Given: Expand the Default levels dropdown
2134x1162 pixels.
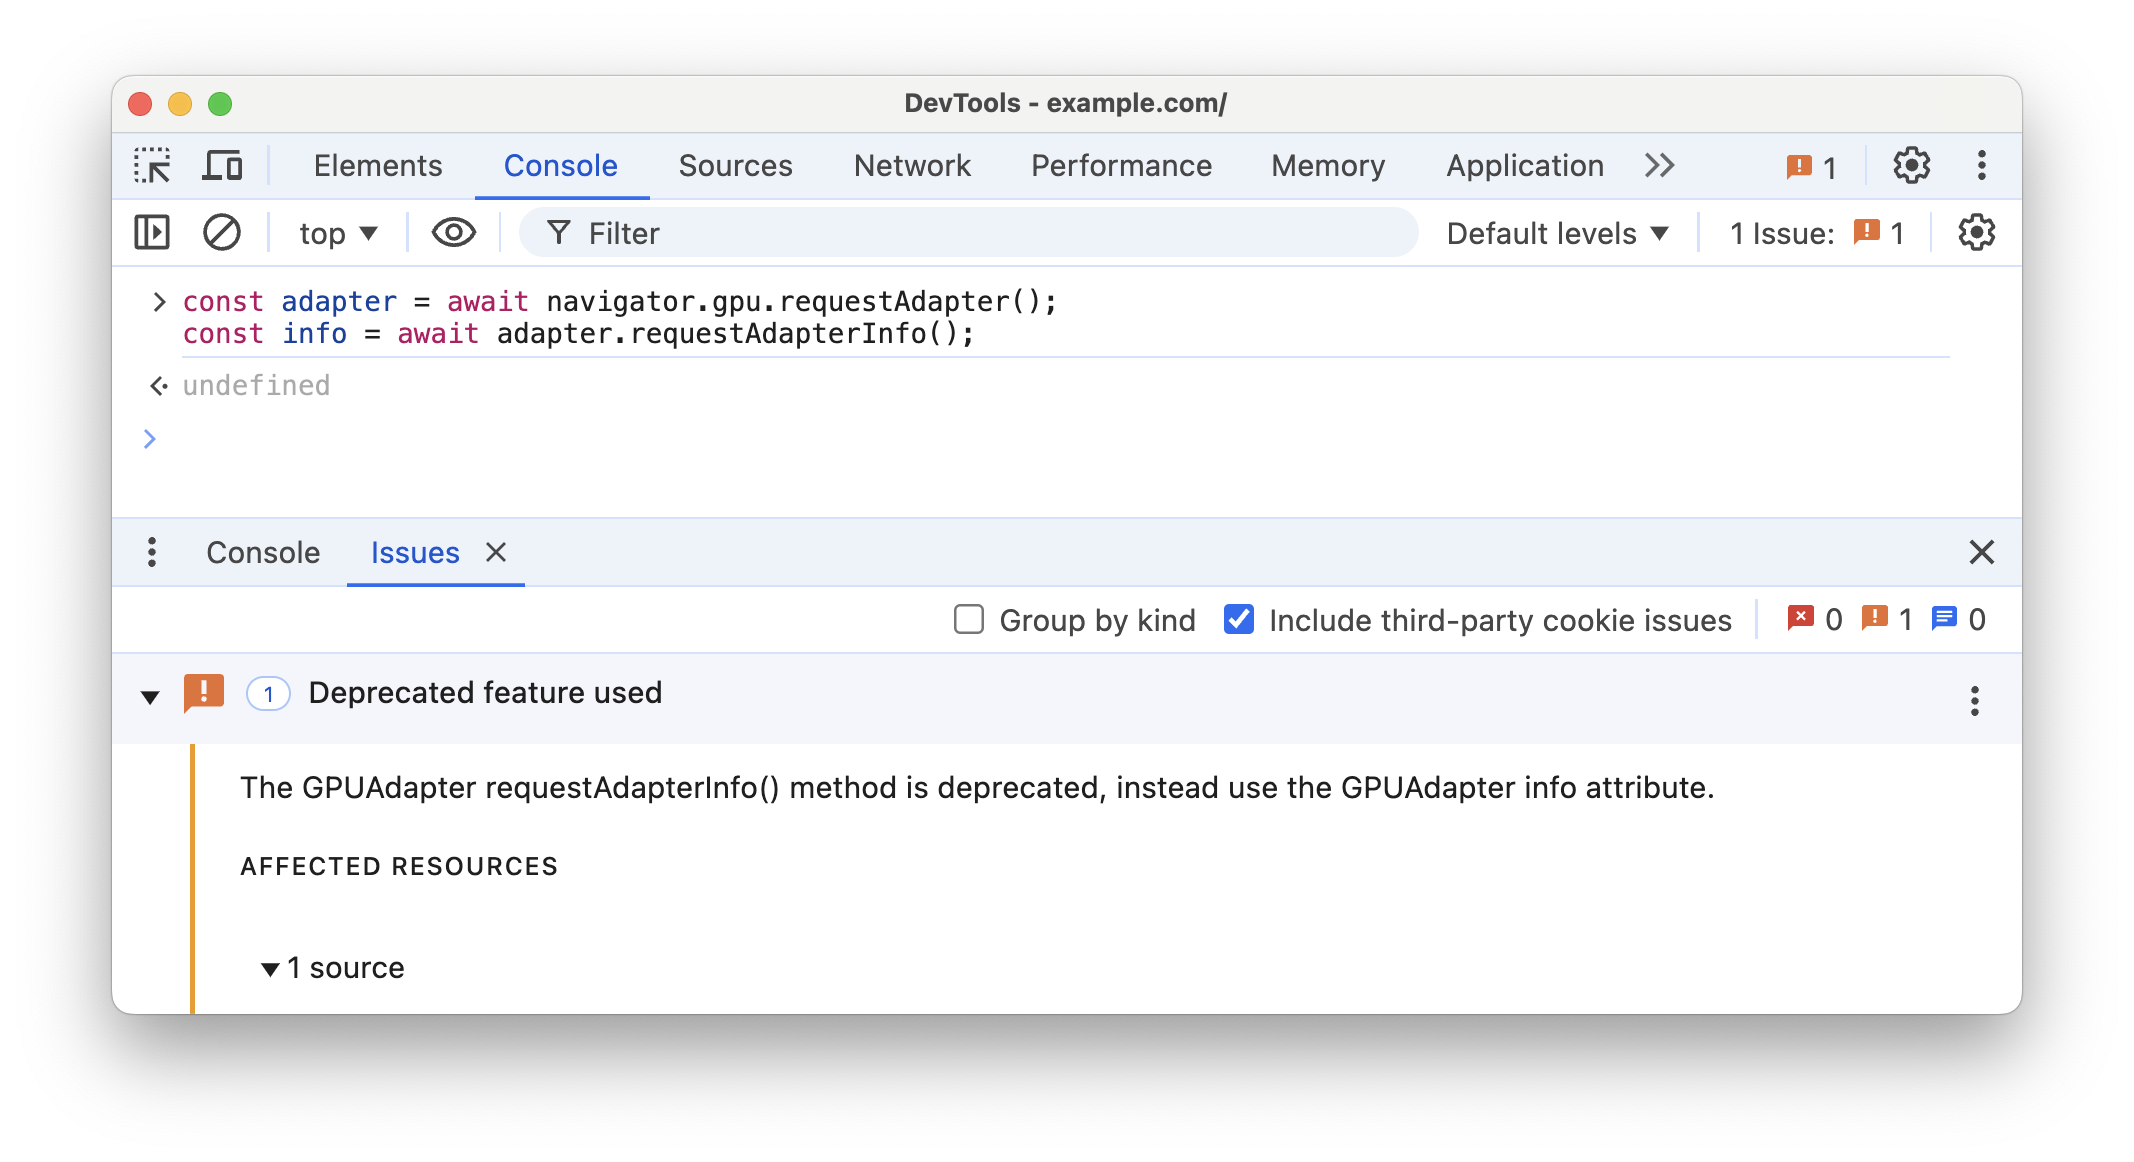Looking at the screenshot, I should (1559, 232).
